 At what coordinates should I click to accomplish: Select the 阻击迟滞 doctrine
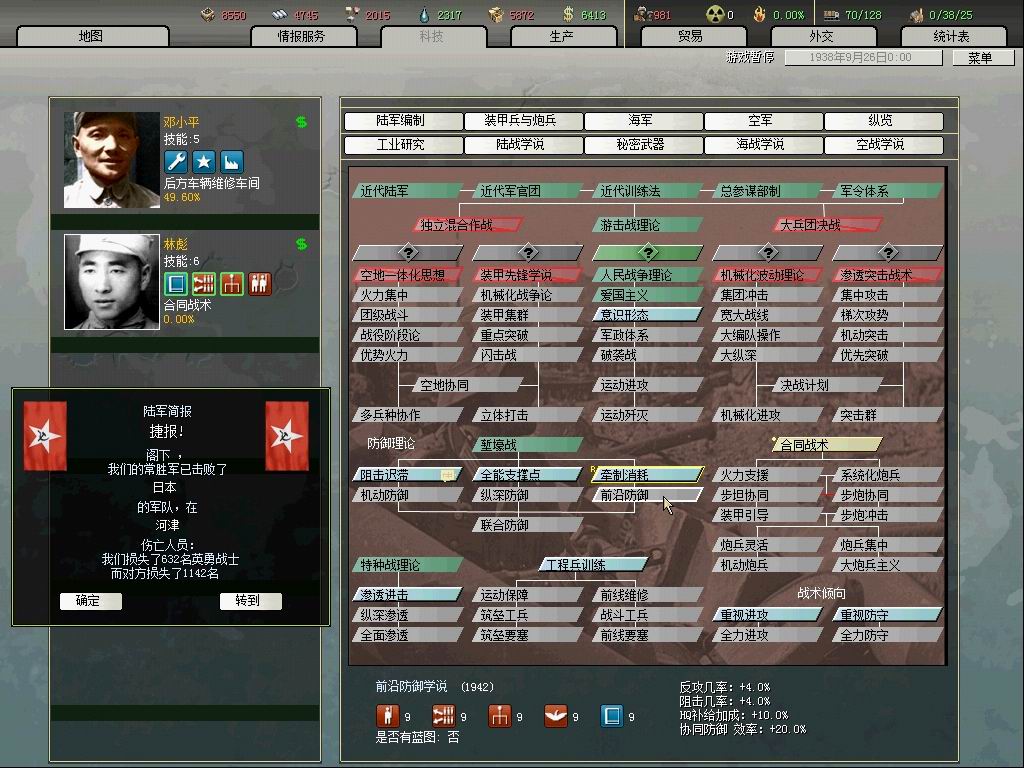408,475
